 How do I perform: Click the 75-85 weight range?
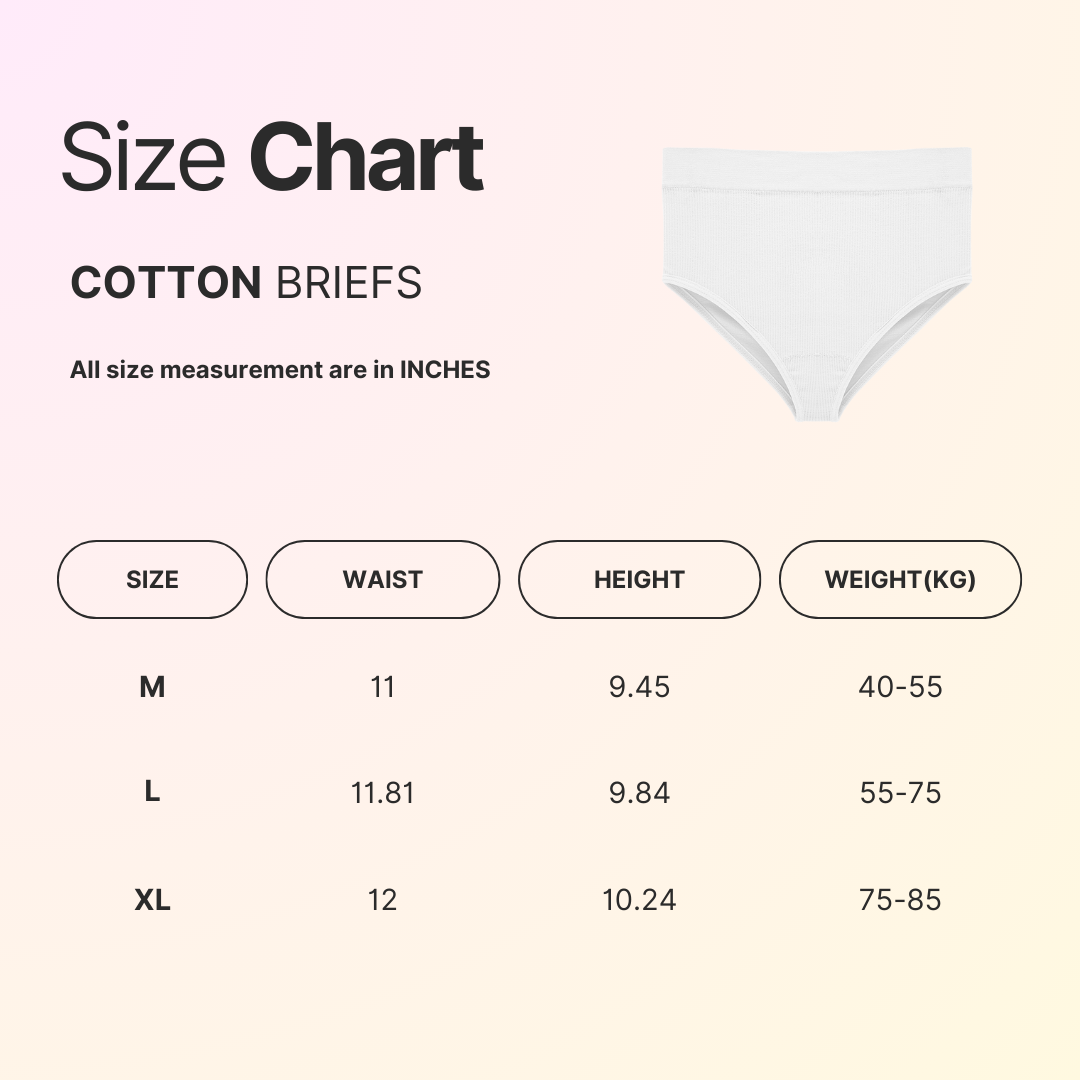pyautogui.click(x=900, y=900)
